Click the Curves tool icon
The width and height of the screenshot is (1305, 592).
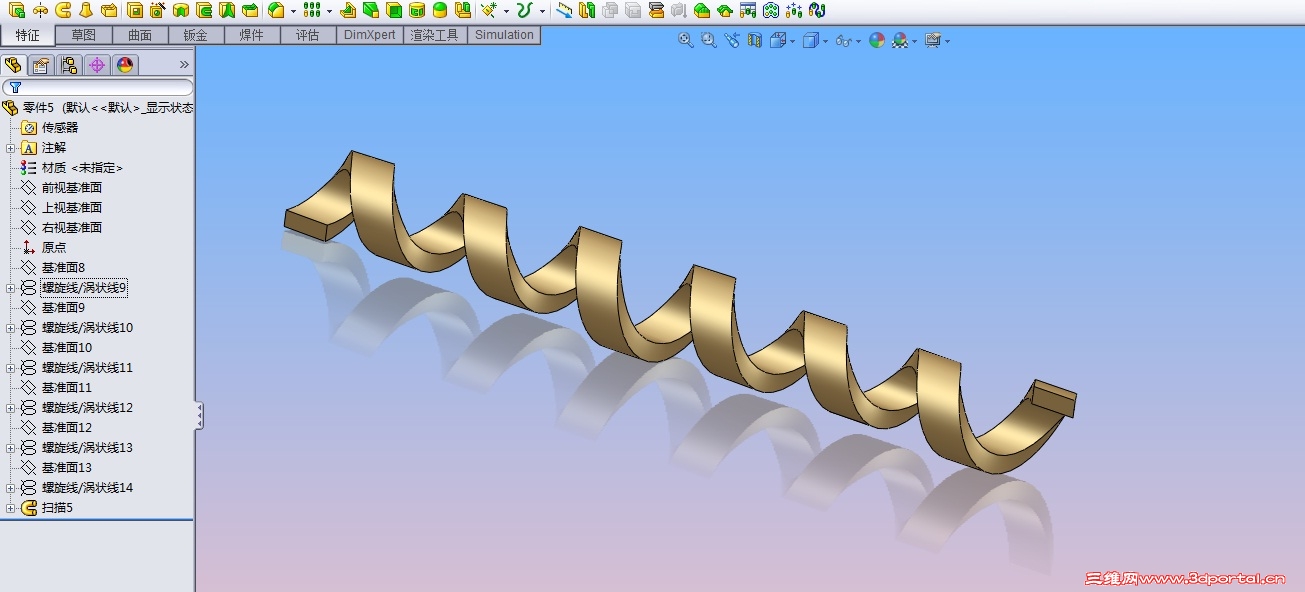click(x=524, y=11)
